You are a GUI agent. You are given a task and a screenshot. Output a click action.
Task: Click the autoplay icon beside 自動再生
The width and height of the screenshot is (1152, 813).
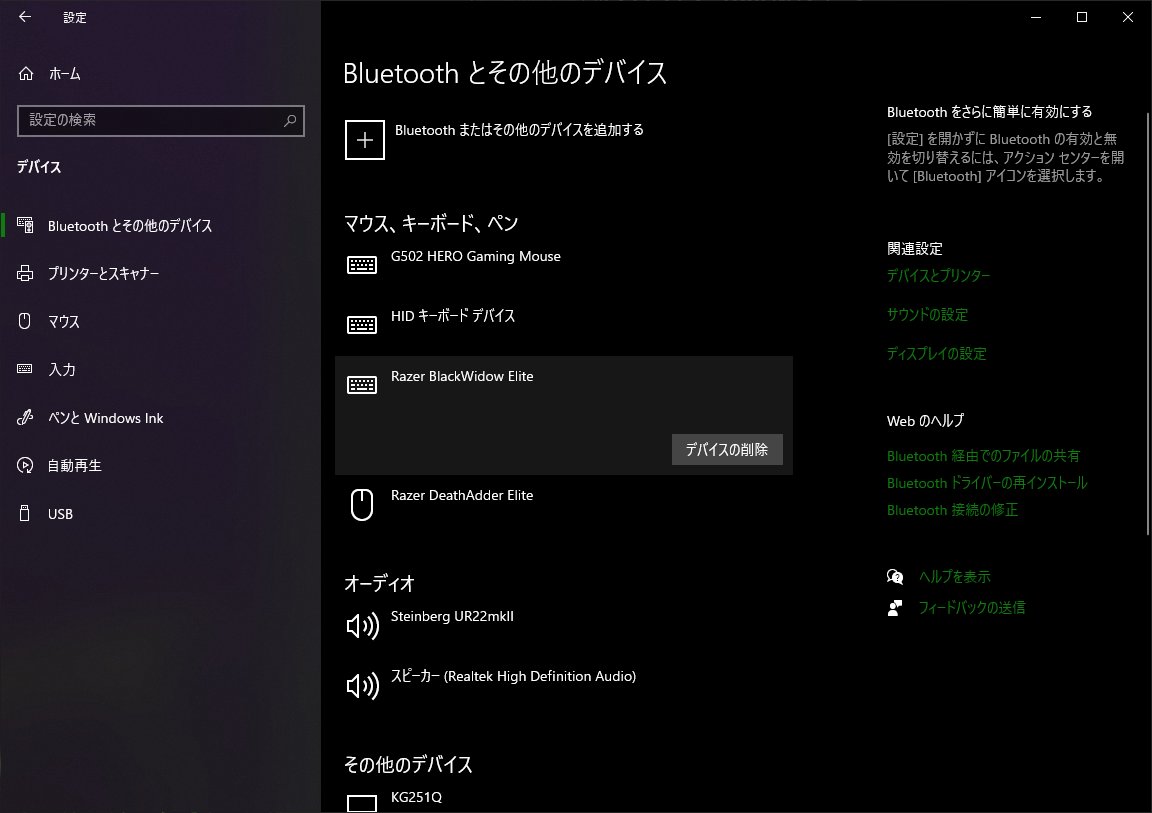tap(25, 465)
